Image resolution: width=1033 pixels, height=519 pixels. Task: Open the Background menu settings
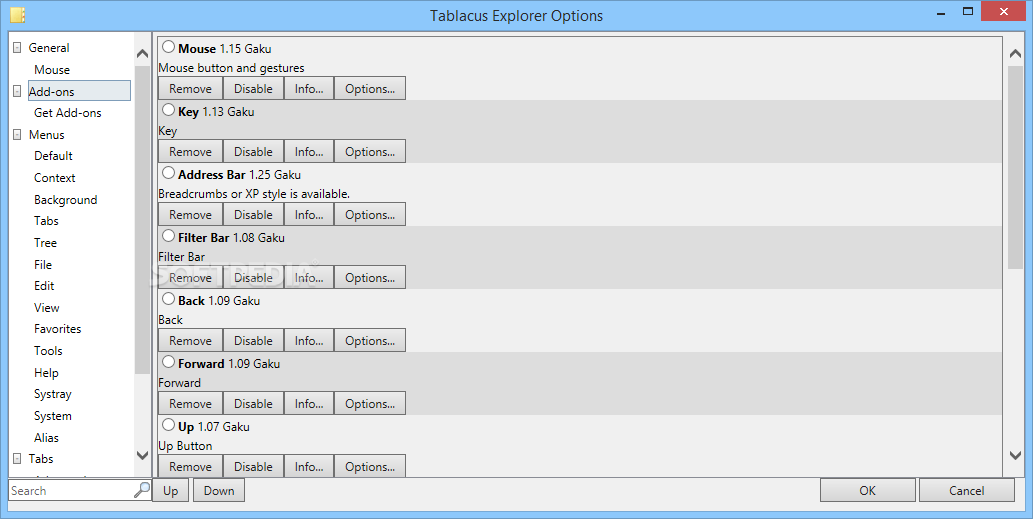[x=66, y=200]
